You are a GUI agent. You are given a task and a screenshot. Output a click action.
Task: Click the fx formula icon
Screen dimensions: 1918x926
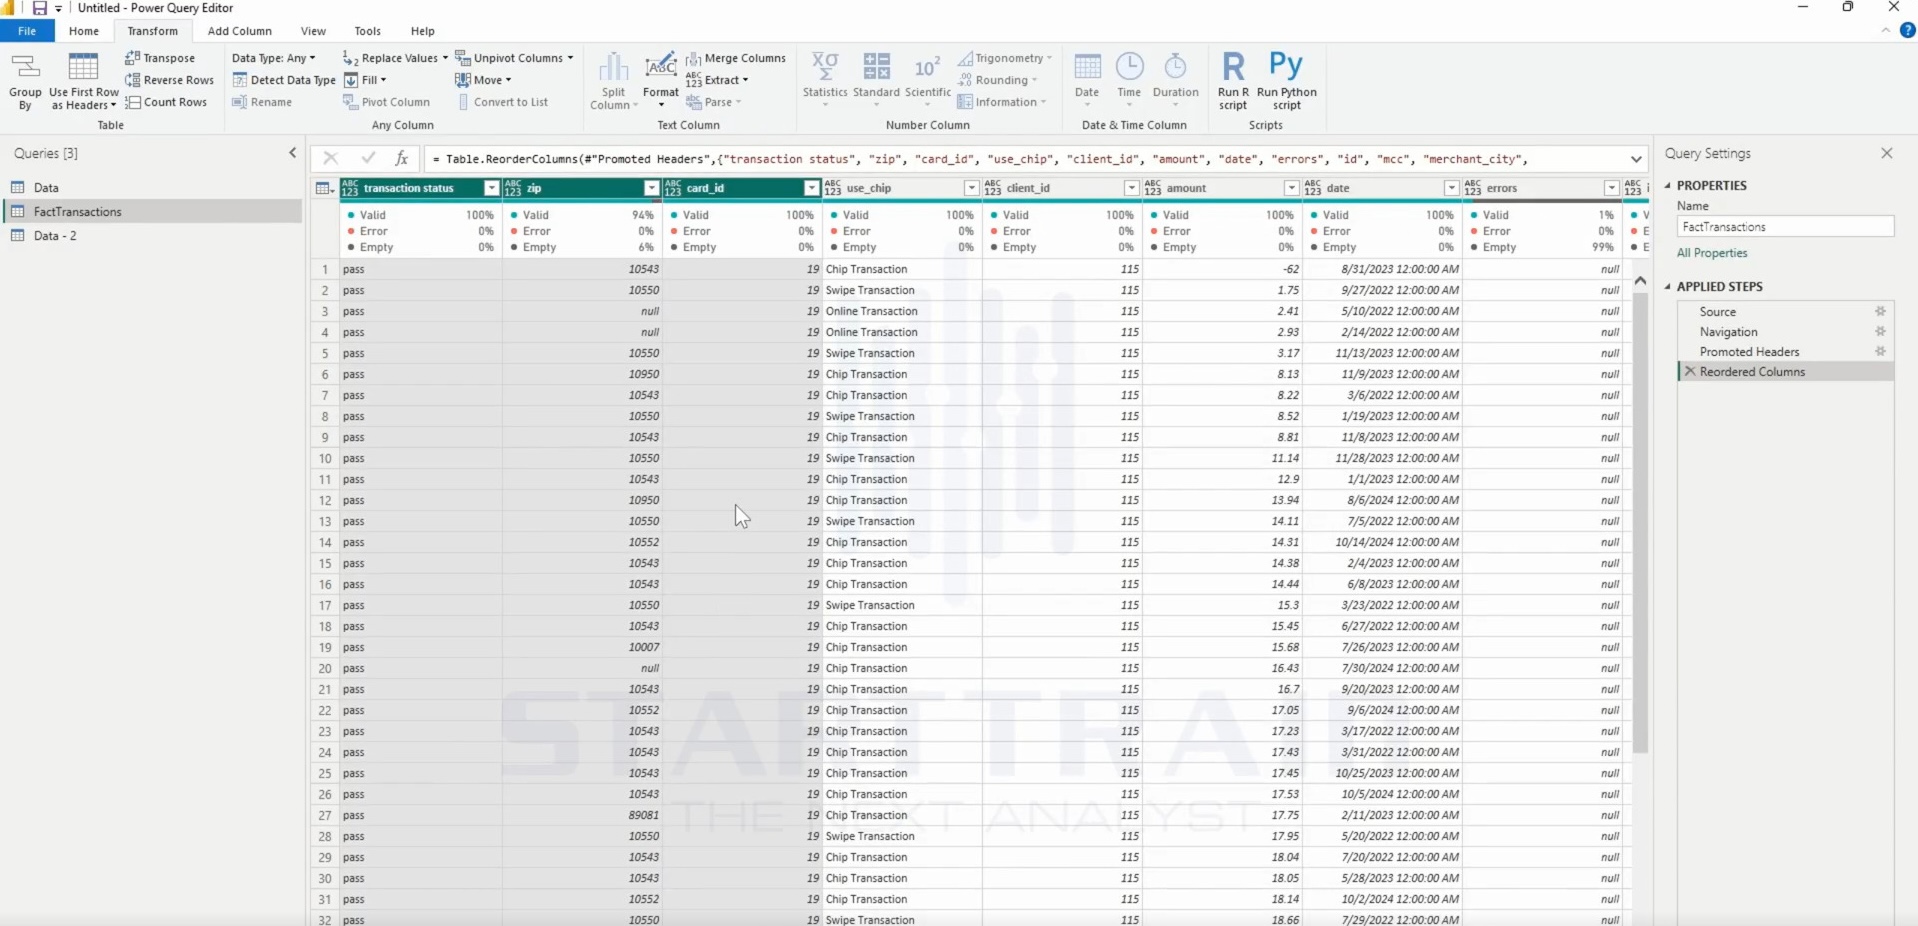[401, 158]
